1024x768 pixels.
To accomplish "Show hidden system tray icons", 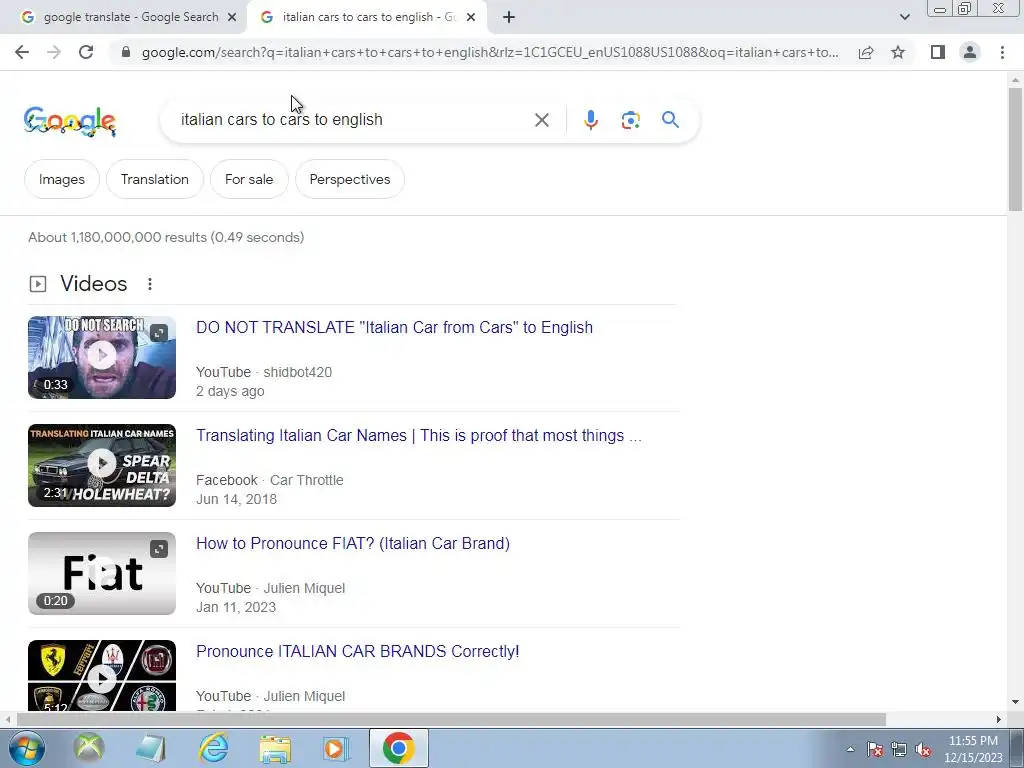I will coord(850,749).
